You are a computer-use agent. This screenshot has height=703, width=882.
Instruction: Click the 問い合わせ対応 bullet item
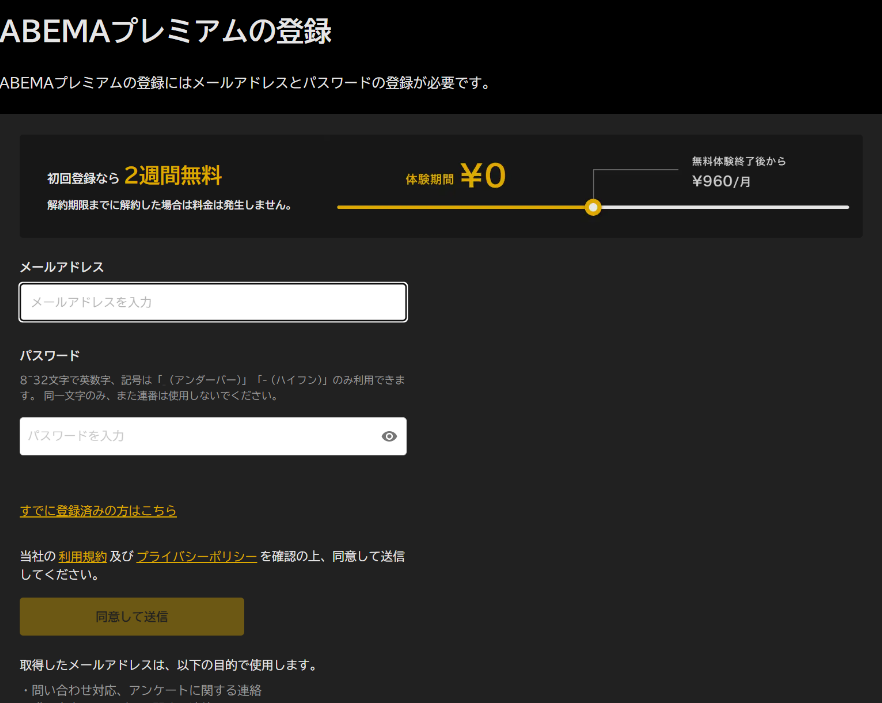pyautogui.click(x=140, y=690)
